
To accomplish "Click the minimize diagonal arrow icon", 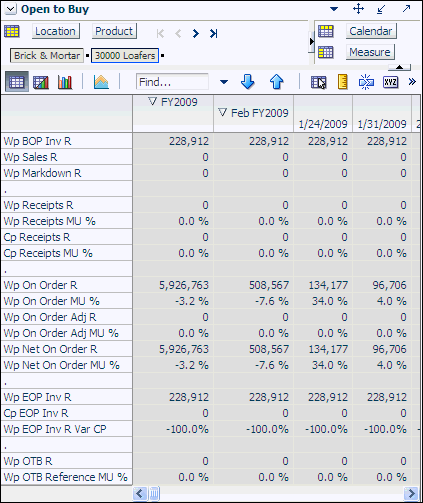I will 381,9.
